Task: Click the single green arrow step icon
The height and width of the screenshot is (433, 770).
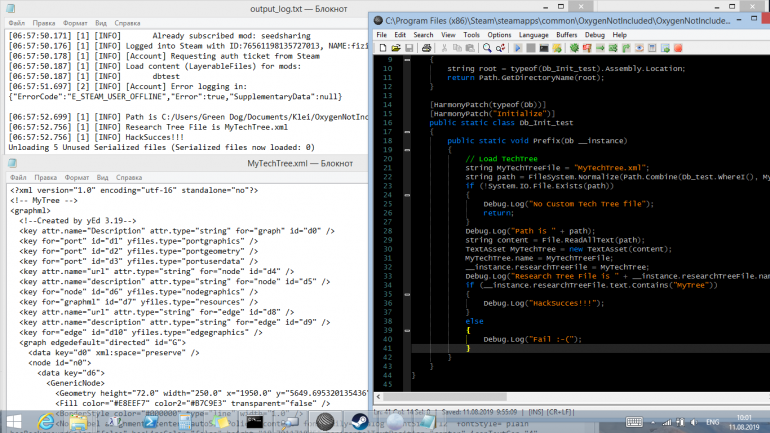Action: (600, 48)
